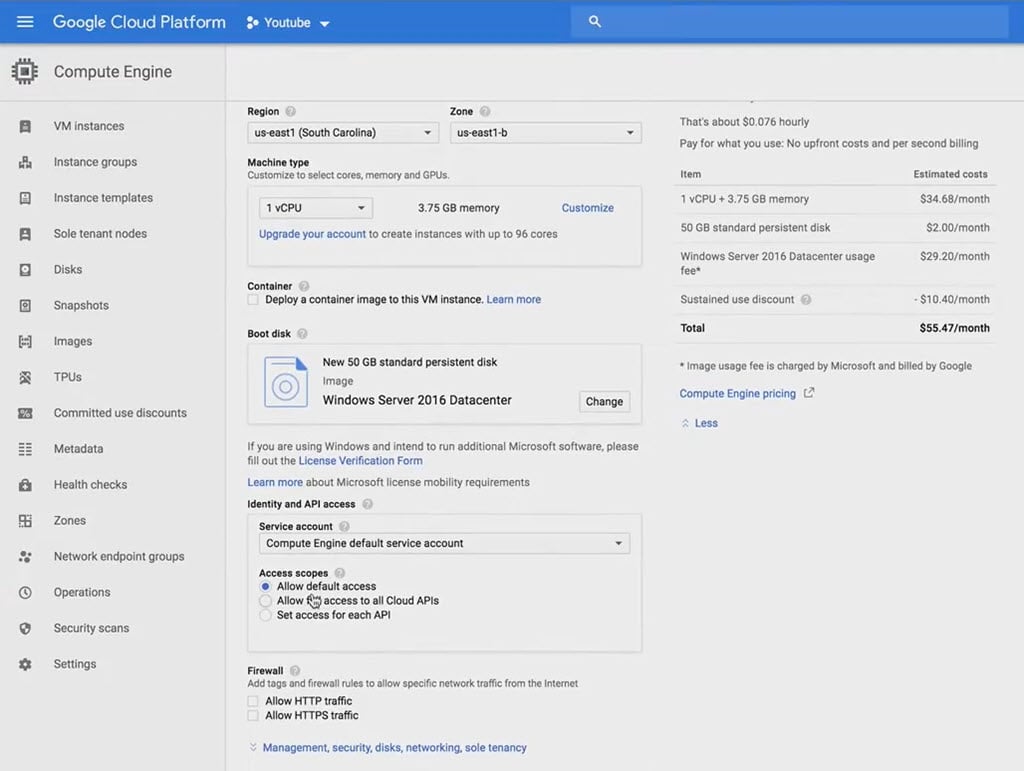This screenshot has height=771, width=1024.
Task: Click Customize machine type link
Action: click(x=588, y=208)
